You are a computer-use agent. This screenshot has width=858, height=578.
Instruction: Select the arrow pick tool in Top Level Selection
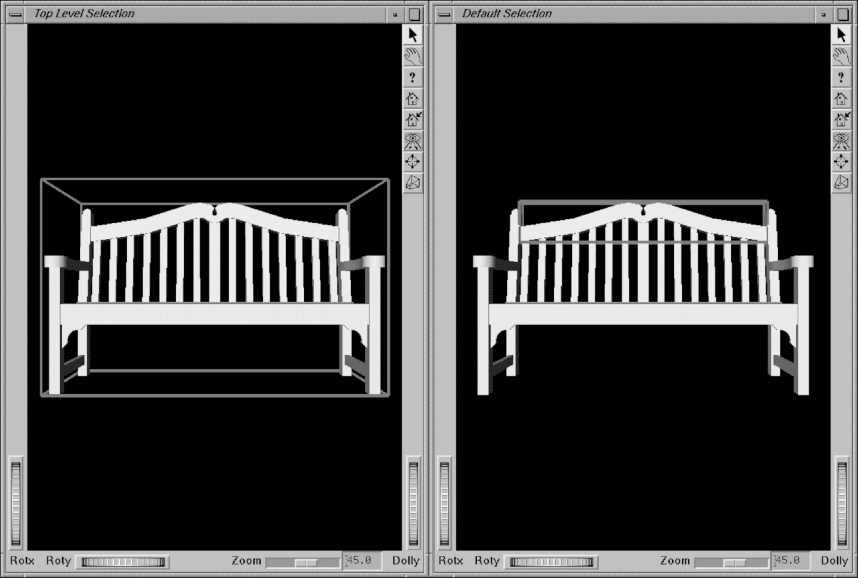pos(413,35)
